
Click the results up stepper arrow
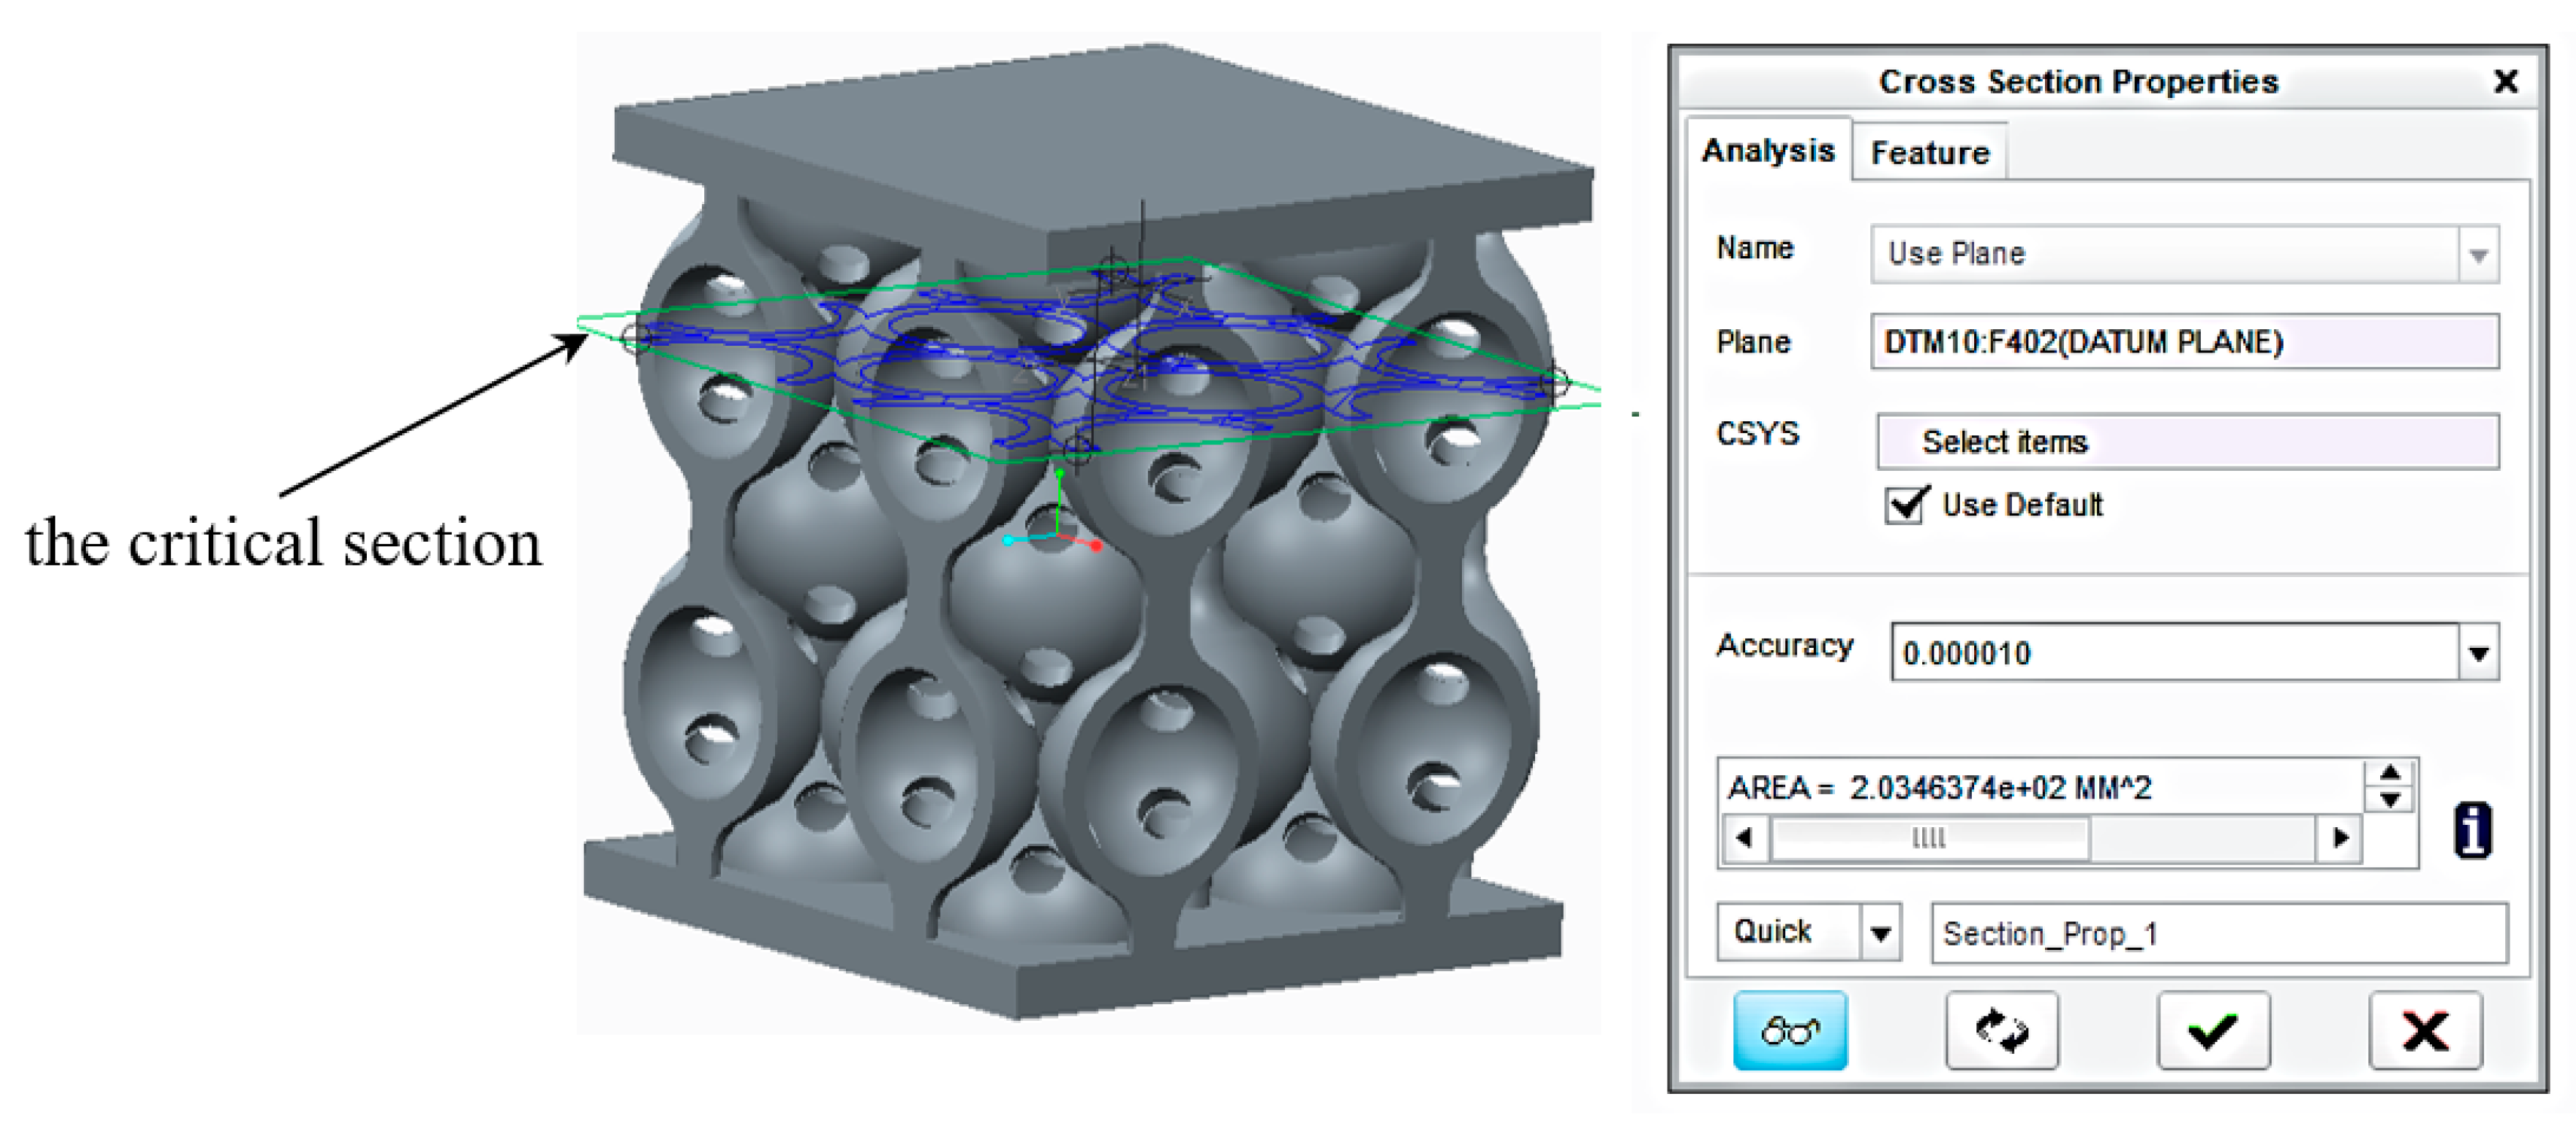pyautogui.click(x=2390, y=773)
